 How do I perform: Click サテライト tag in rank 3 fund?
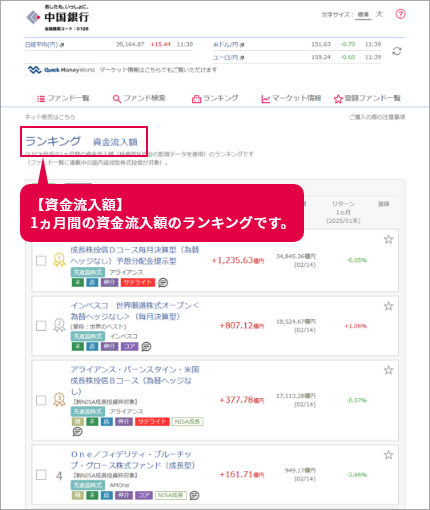[152, 422]
